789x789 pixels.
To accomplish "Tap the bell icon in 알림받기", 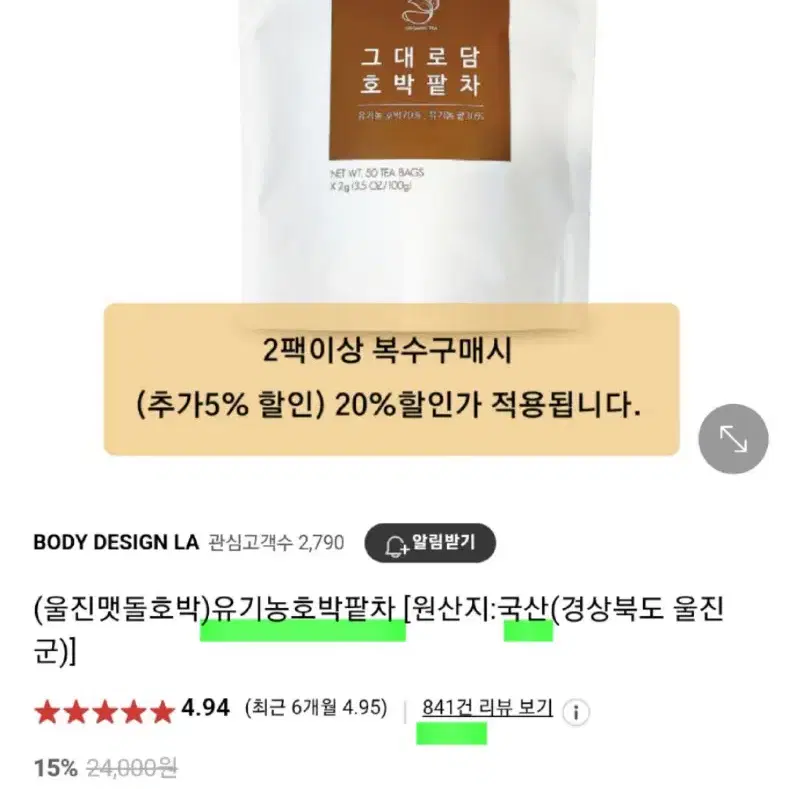I will [x=396, y=545].
